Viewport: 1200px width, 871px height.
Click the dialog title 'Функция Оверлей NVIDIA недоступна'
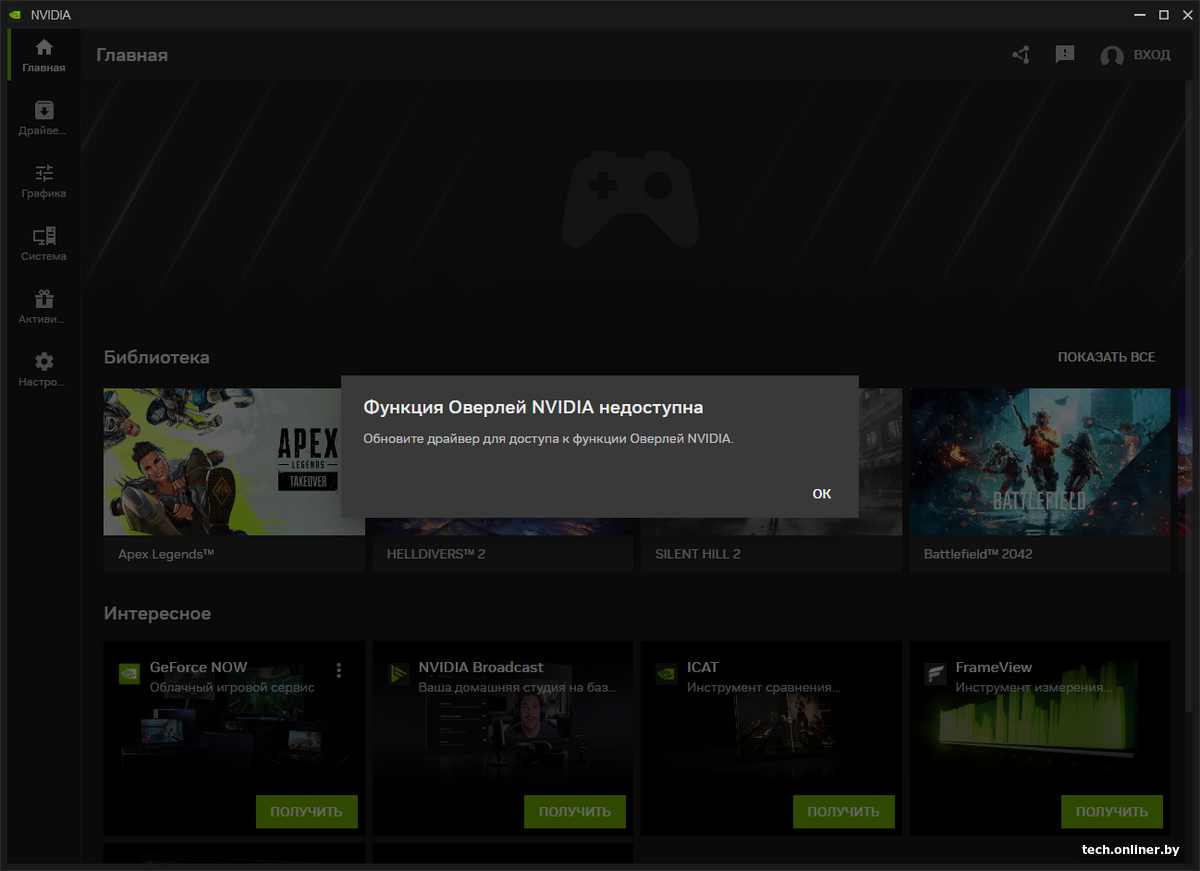(x=533, y=408)
